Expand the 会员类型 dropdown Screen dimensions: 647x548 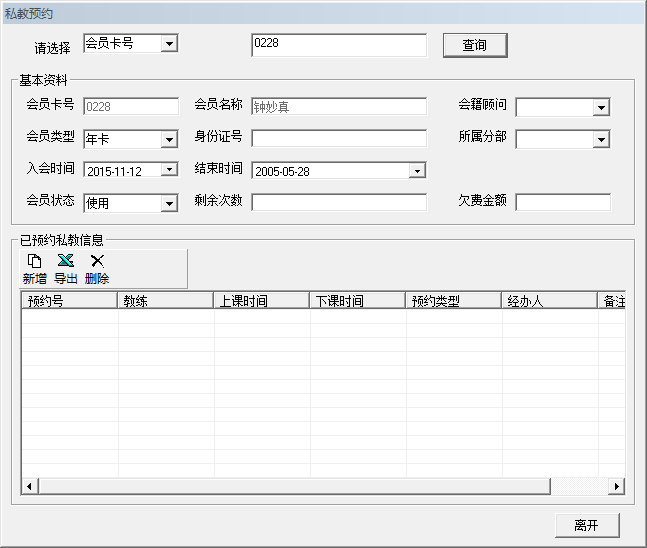click(169, 139)
